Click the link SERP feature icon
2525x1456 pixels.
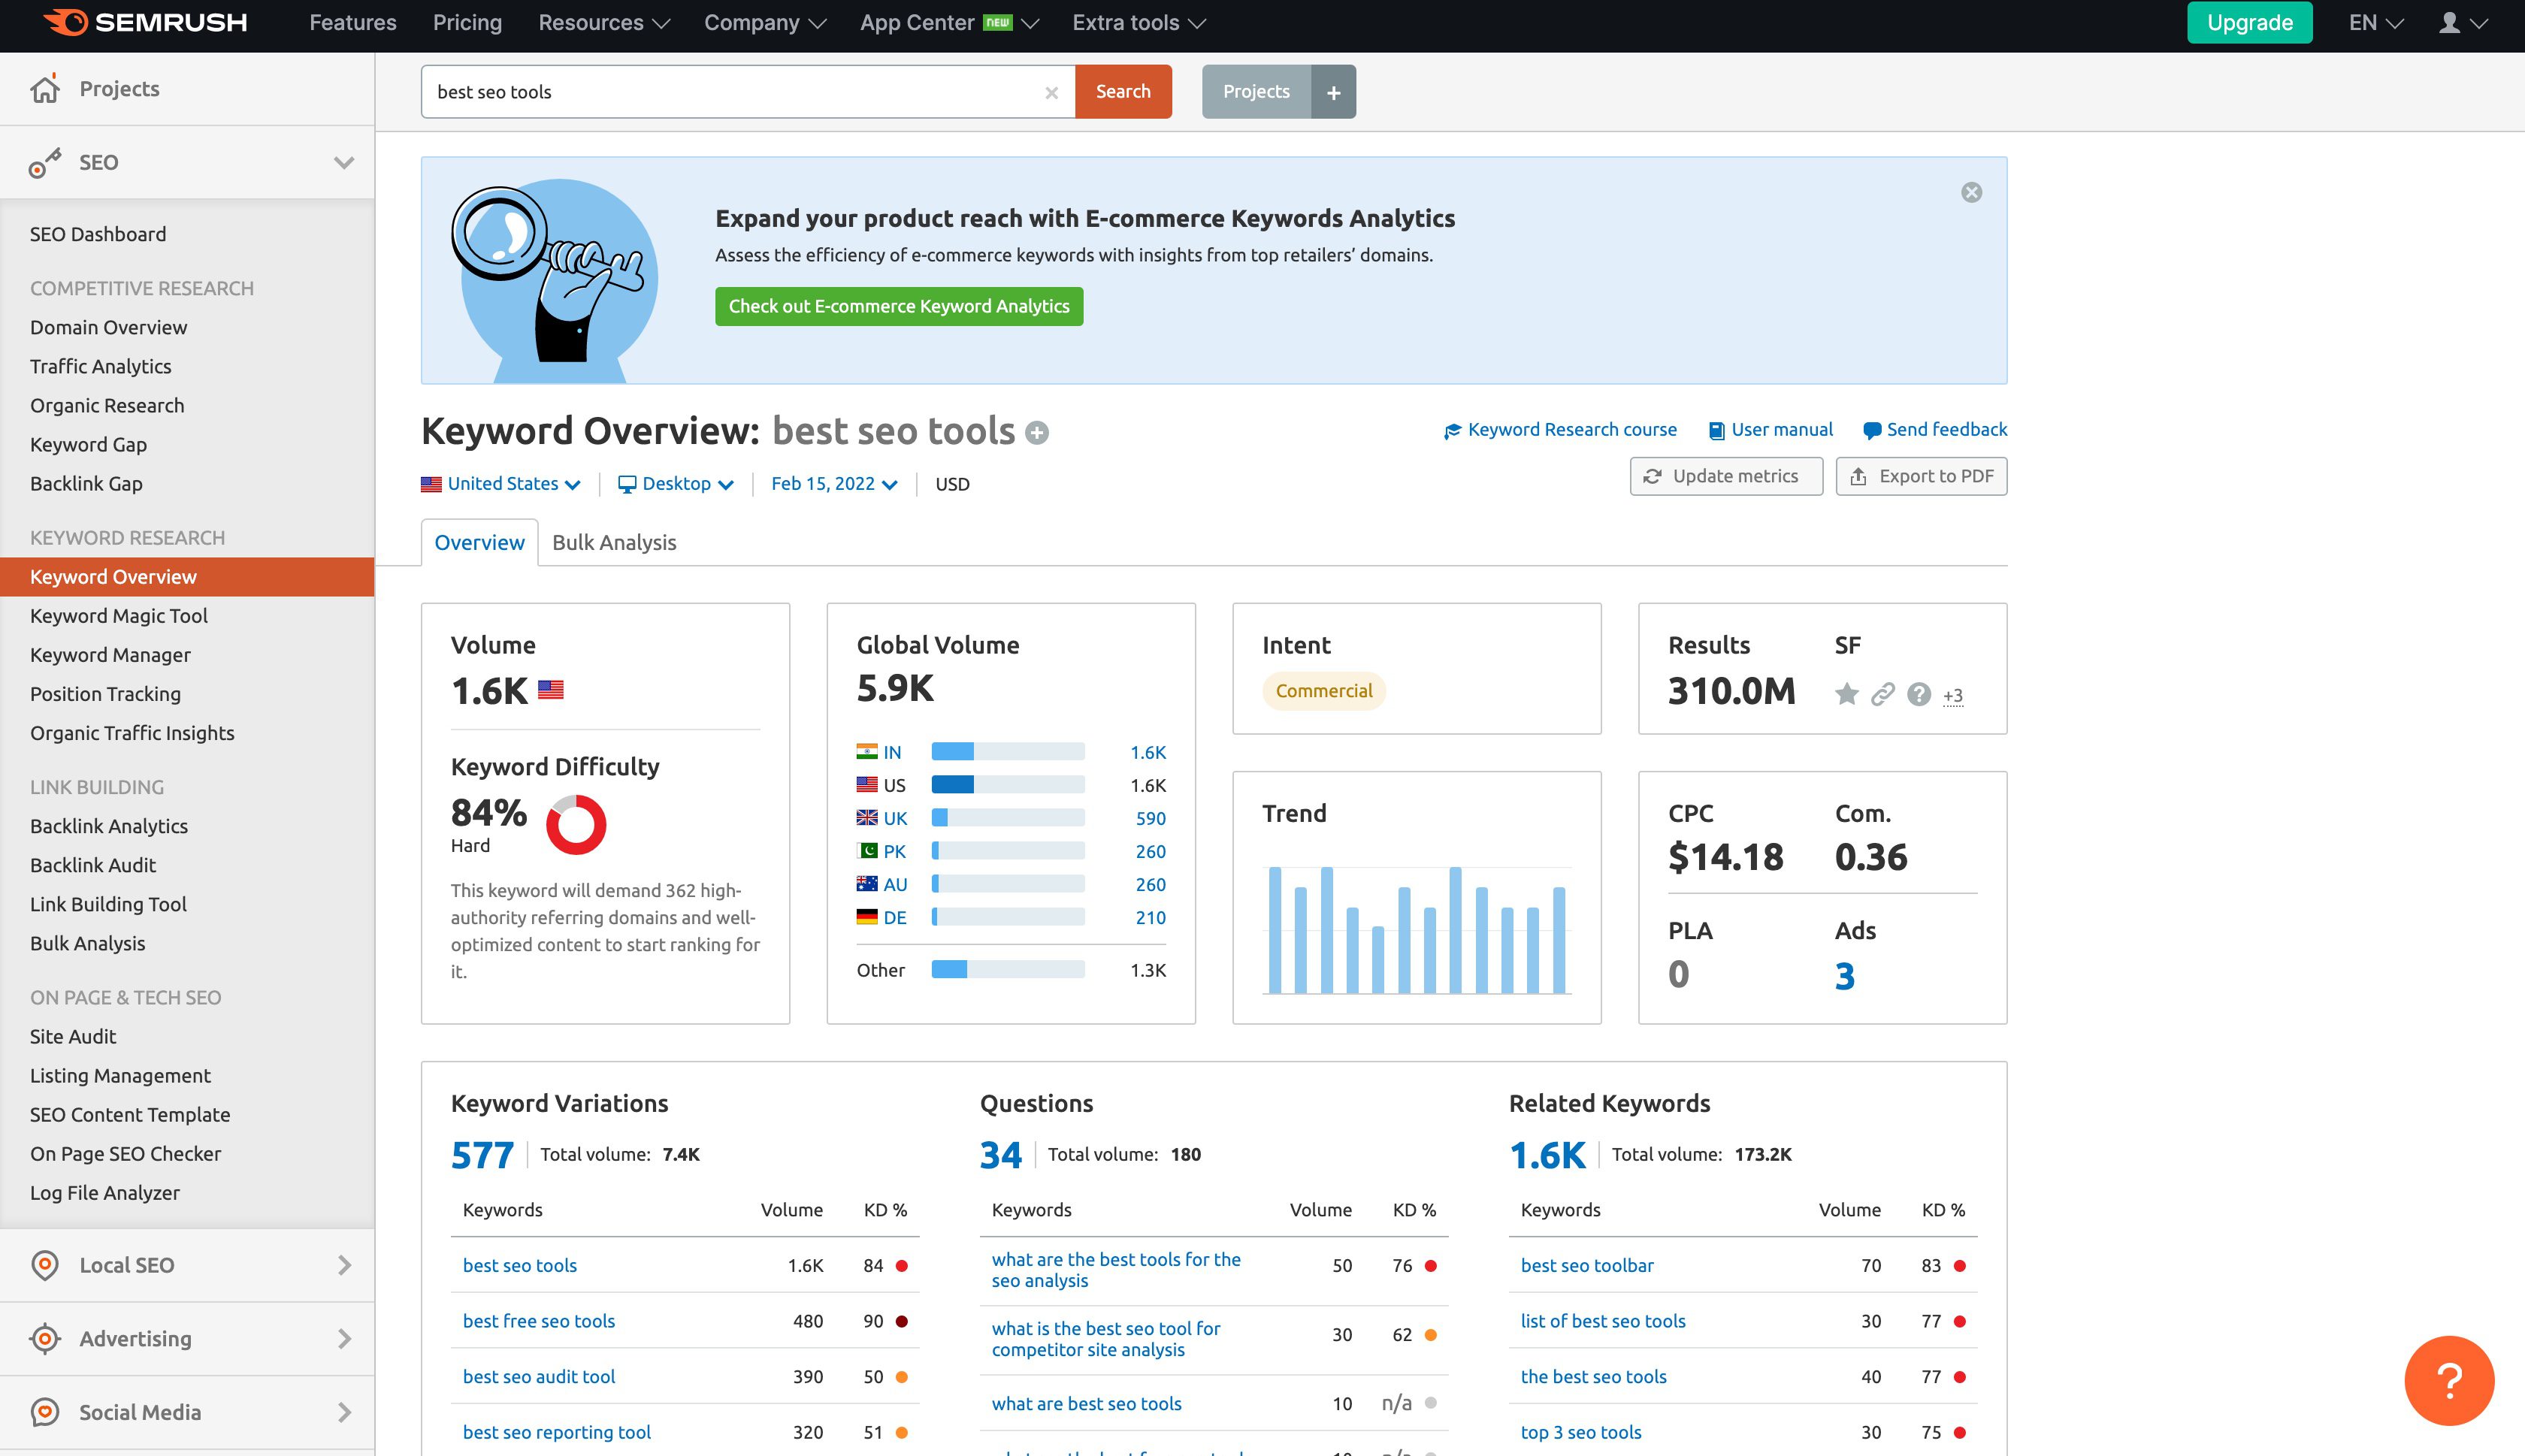tap(1882, 694)
